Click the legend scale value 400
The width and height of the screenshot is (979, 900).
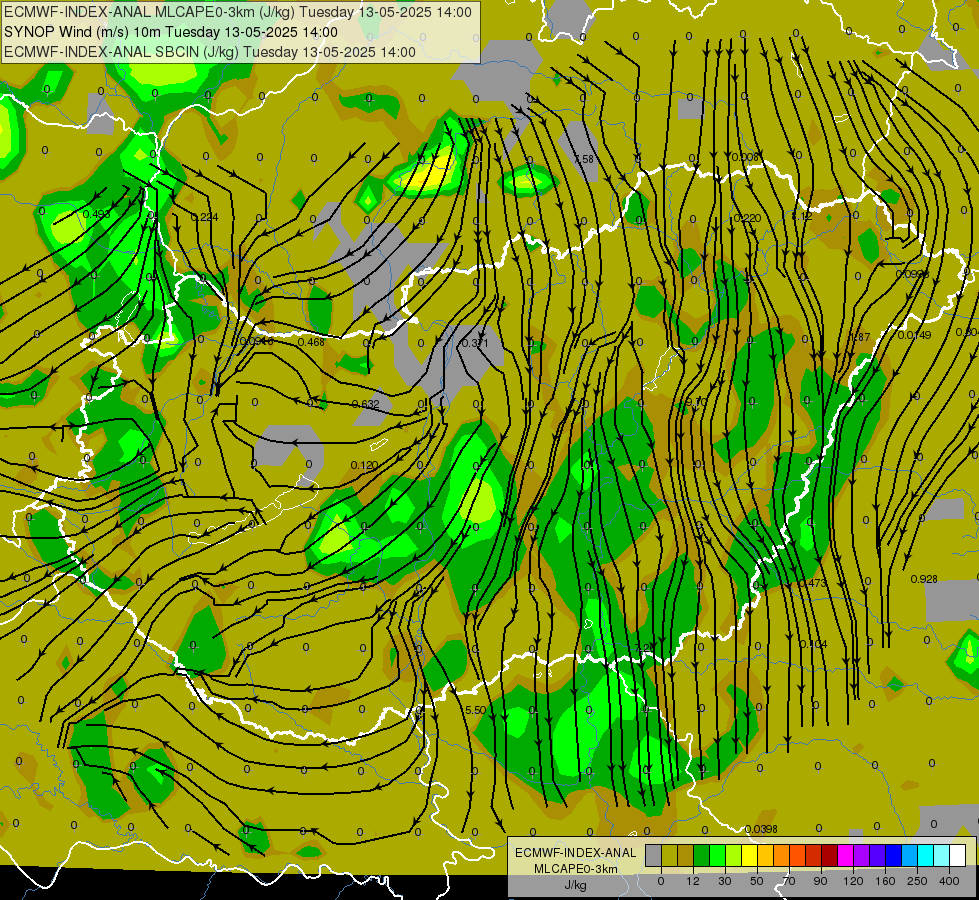click(x=949, y=881)
